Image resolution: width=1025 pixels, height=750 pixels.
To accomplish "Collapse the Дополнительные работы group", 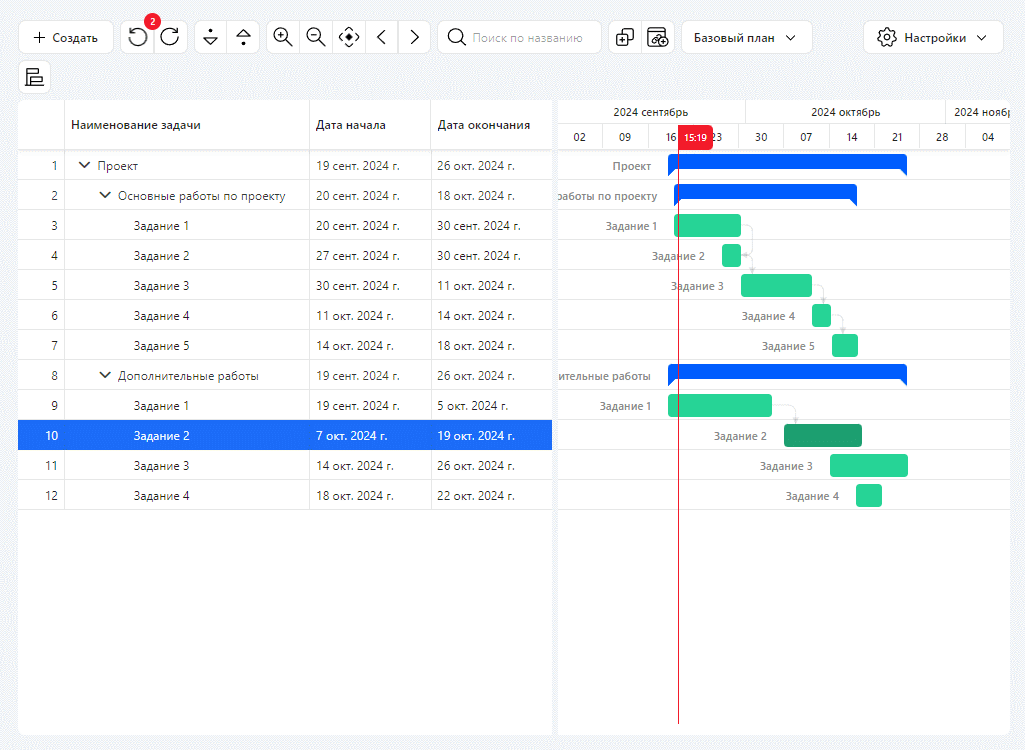I will point(105,375).
